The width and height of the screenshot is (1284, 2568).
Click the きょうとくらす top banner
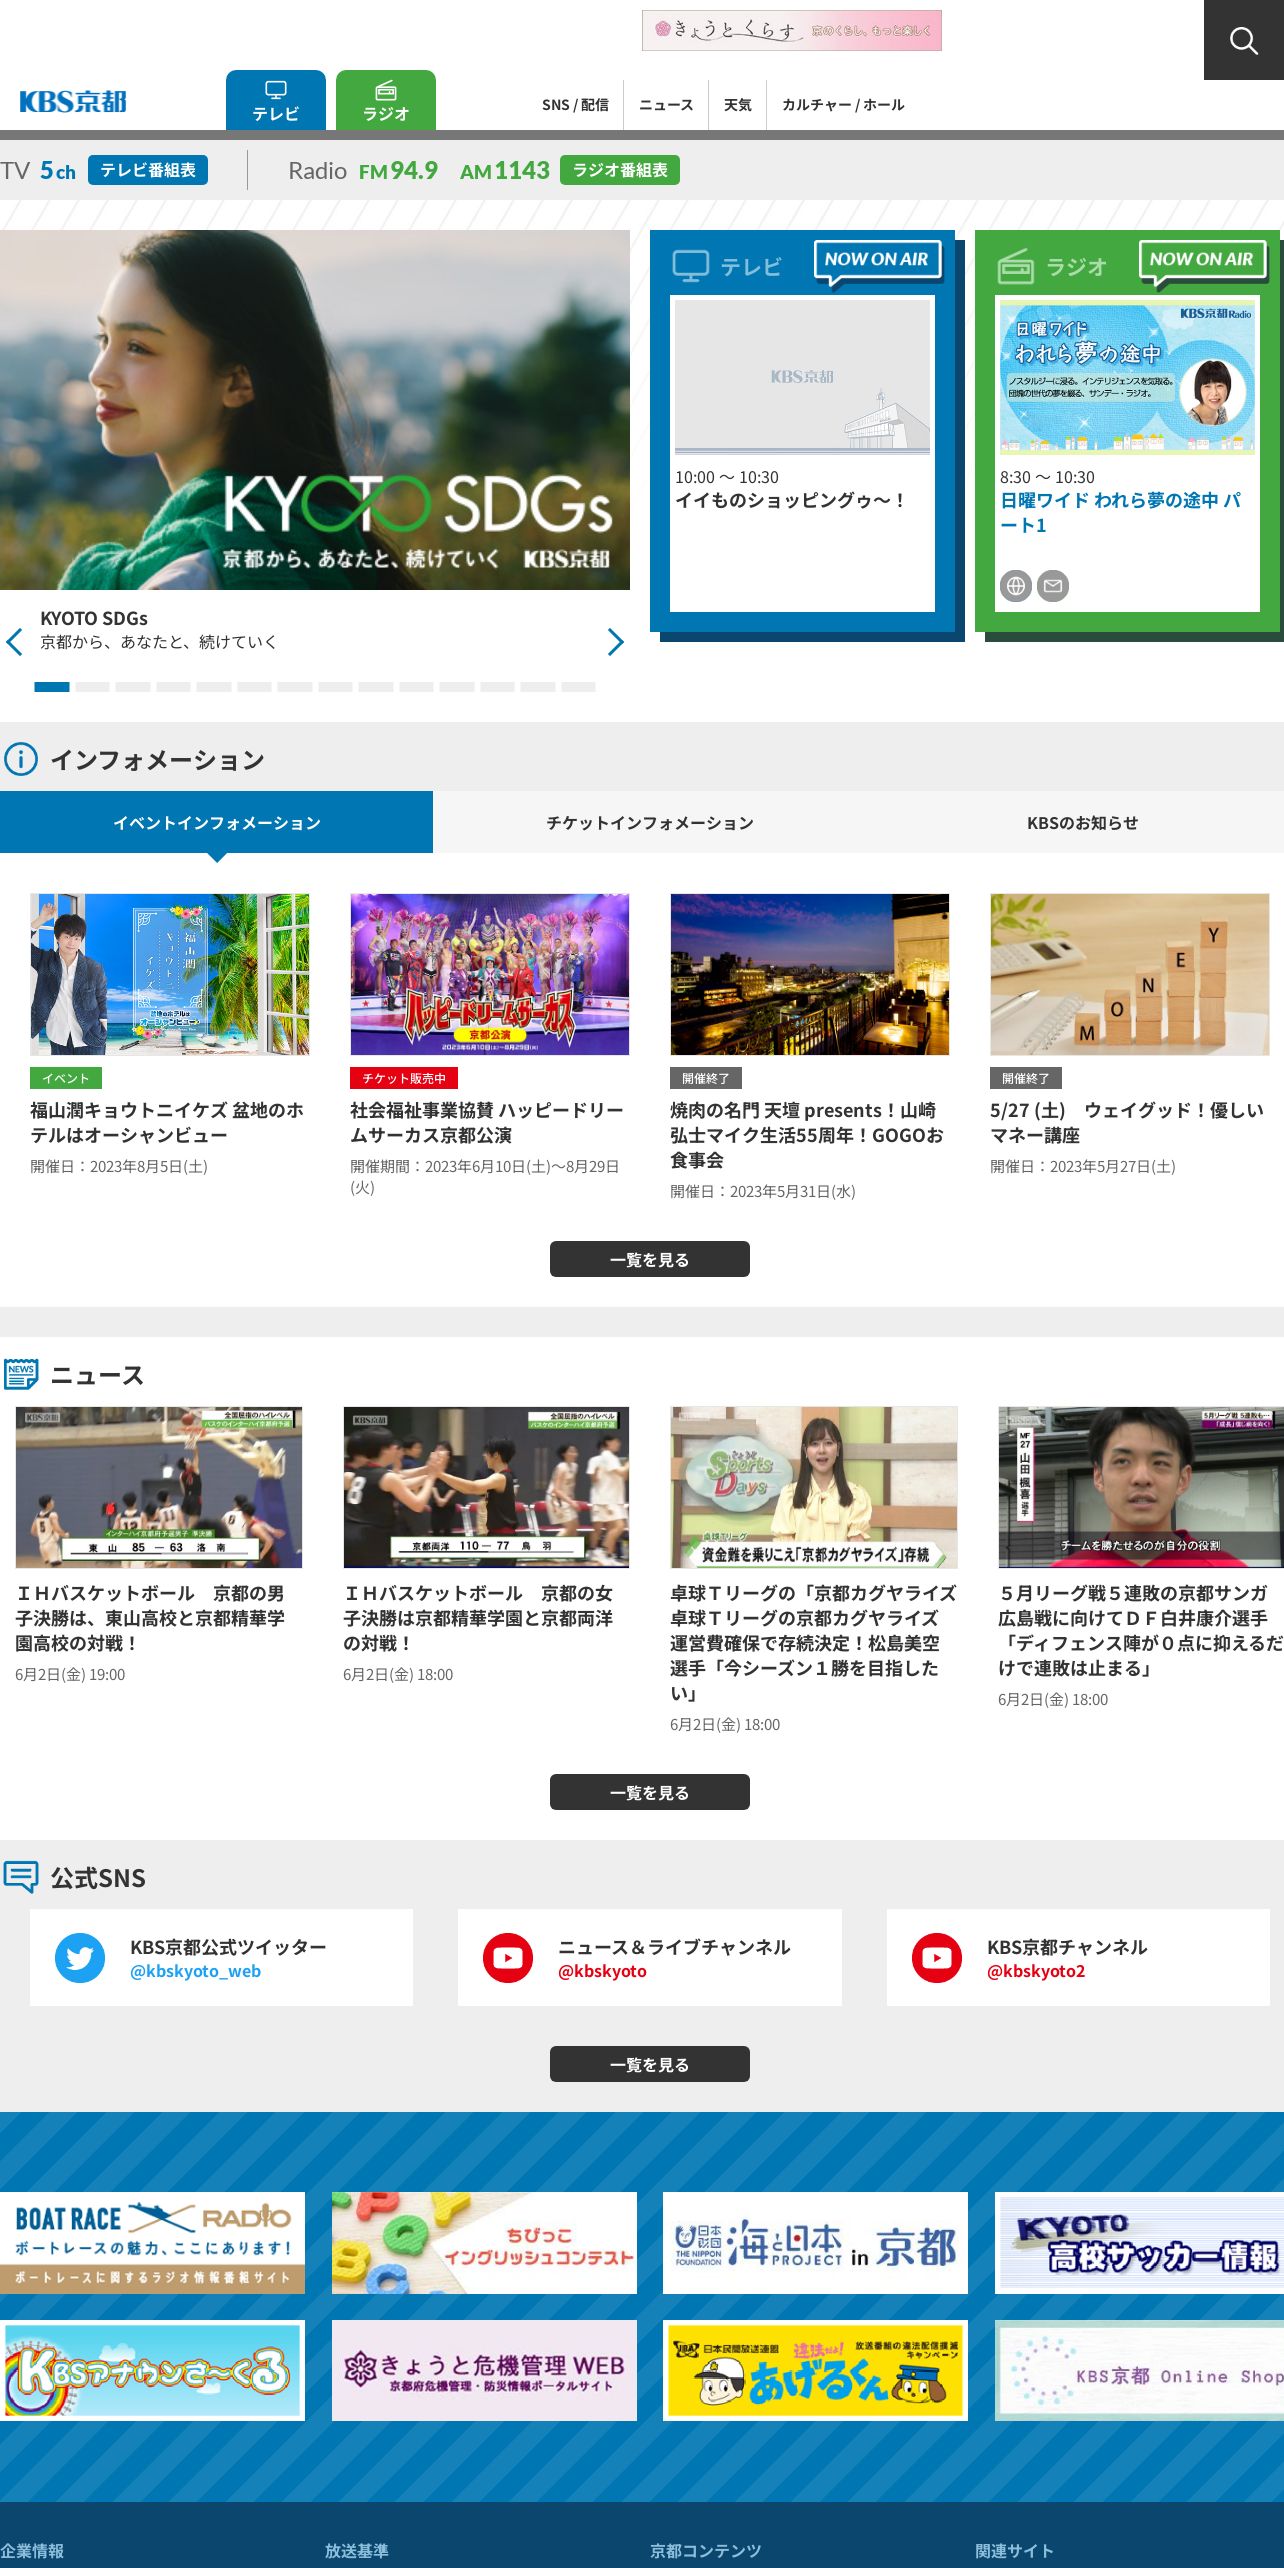(x=792, y=30)
